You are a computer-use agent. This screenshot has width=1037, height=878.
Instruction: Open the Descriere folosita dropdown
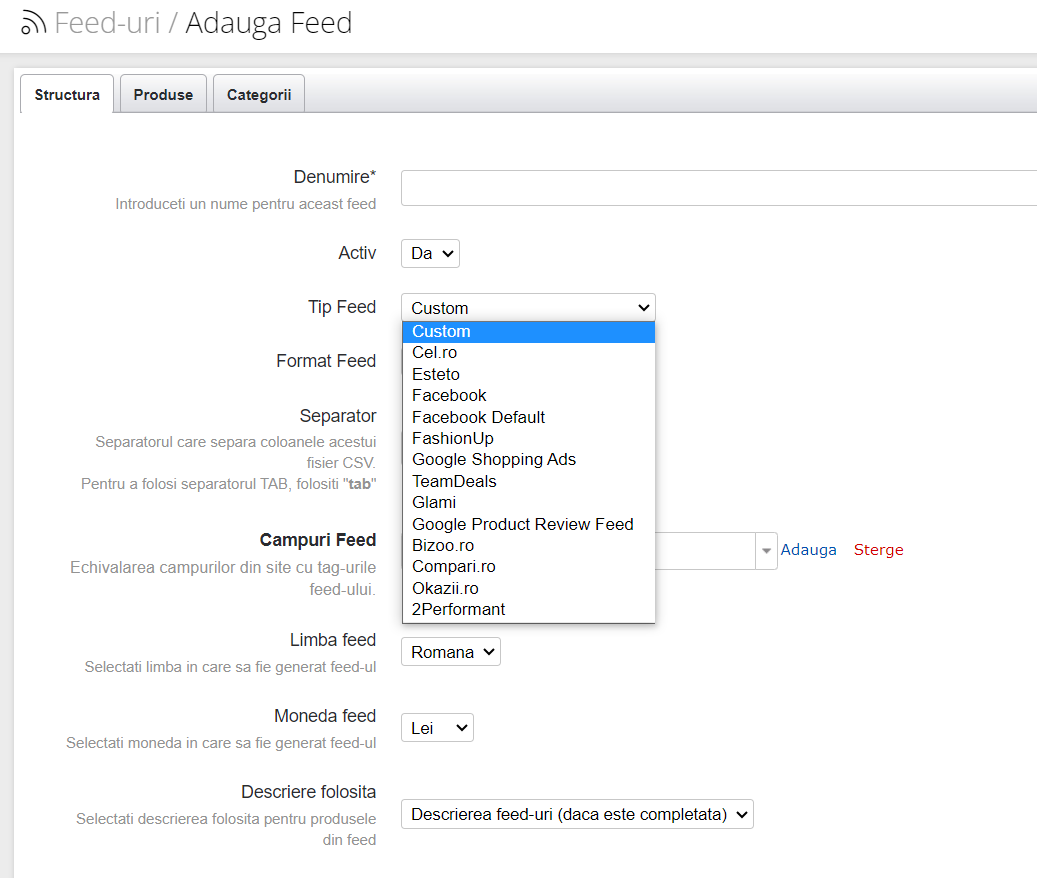(577, 814)
